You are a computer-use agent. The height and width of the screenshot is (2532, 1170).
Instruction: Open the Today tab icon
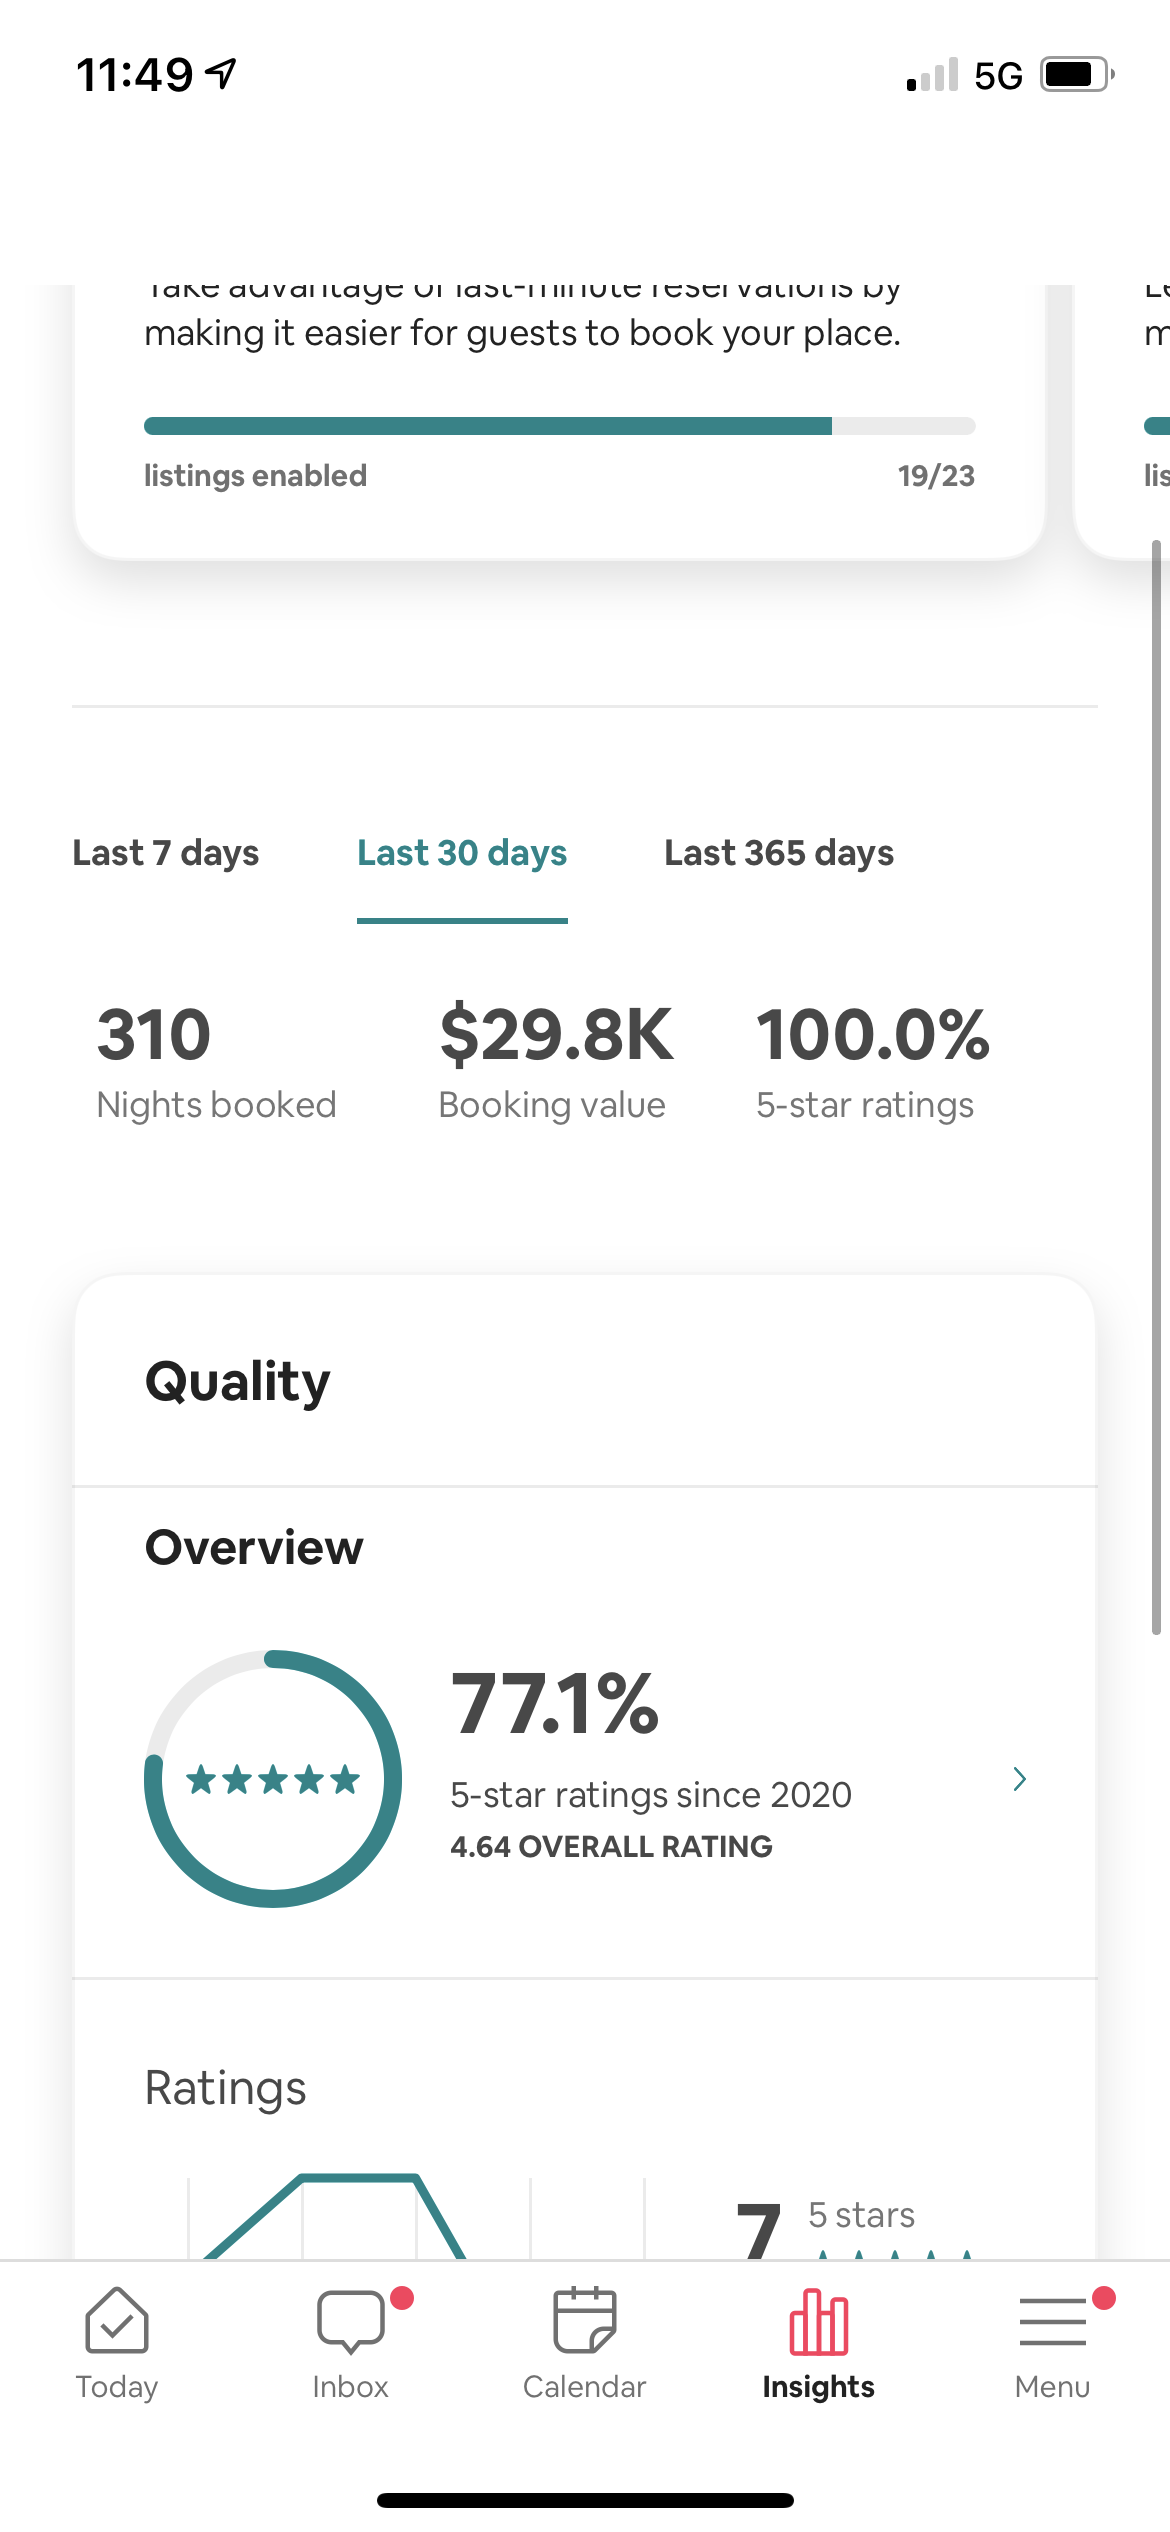[x=117, y=2321]
